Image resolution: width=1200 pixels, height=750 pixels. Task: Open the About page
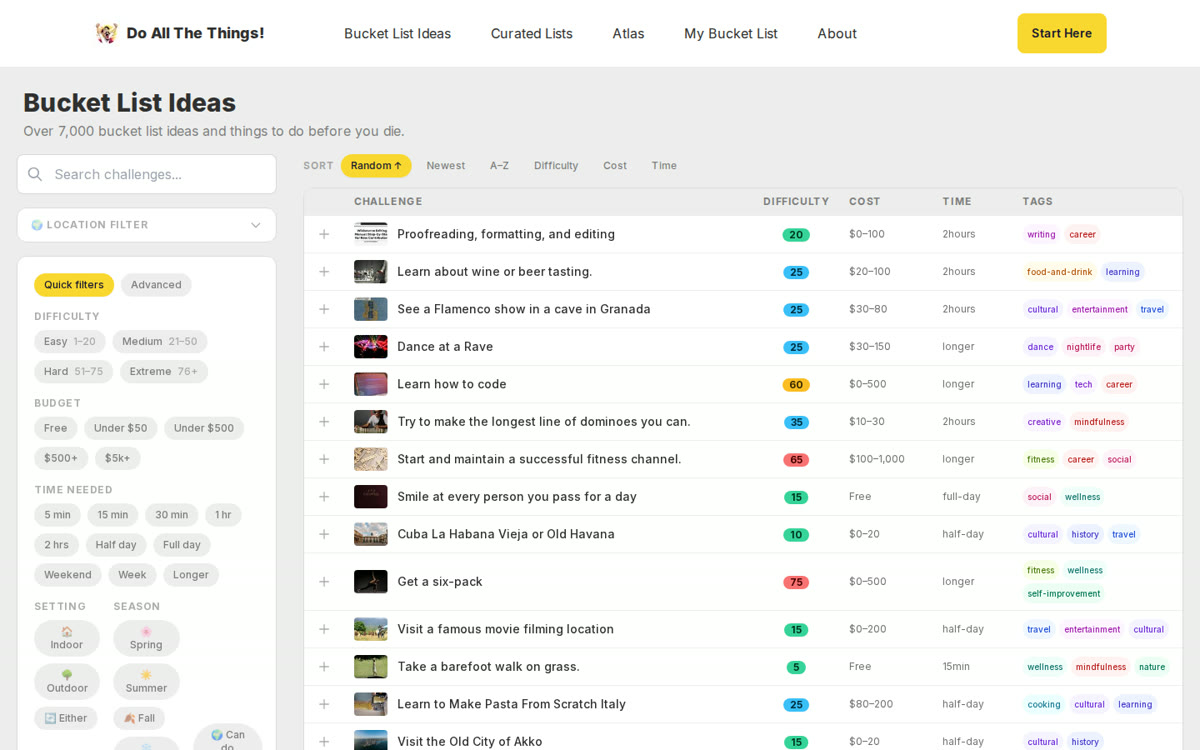[x=837, y=33]
